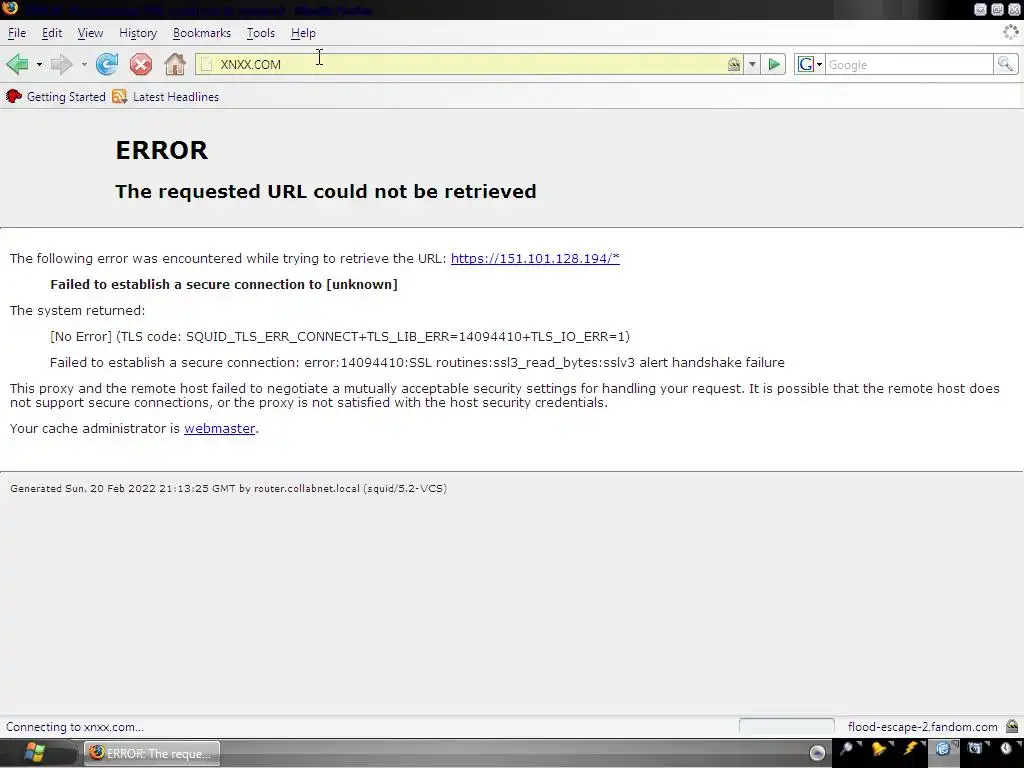
Task: Open the Bookmarks menu
Action: coord(202,33)
